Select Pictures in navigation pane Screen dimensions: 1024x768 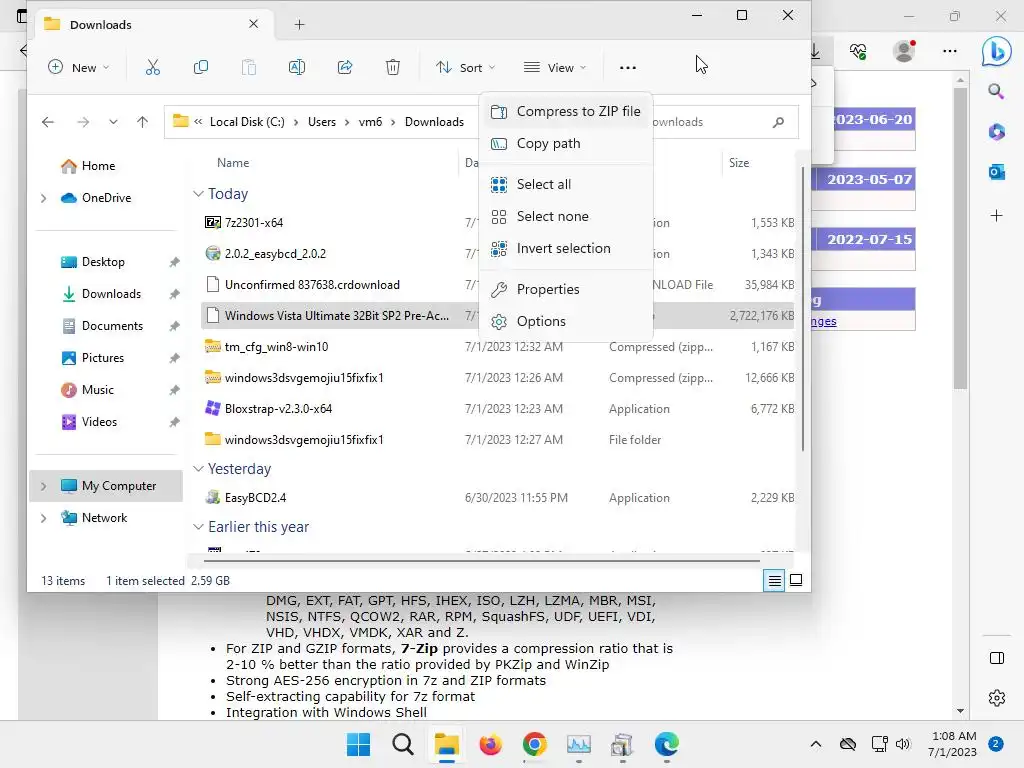(x=104, y=358)
